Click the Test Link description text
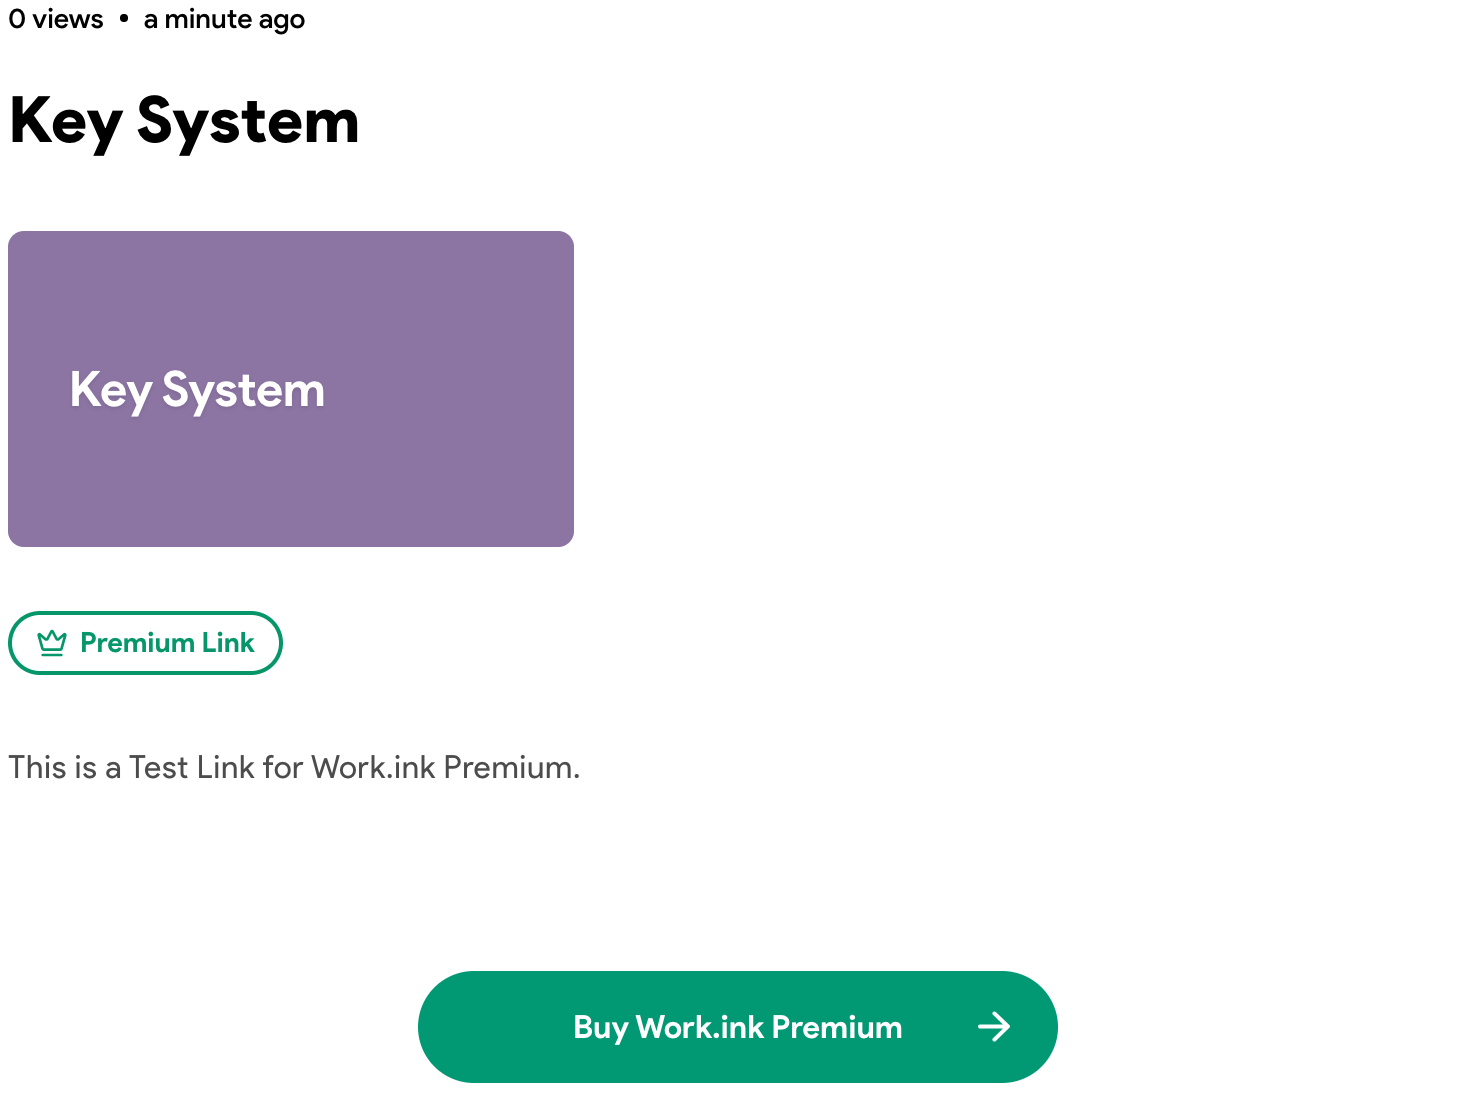The image size is (1474, 1096). point(294,768)
